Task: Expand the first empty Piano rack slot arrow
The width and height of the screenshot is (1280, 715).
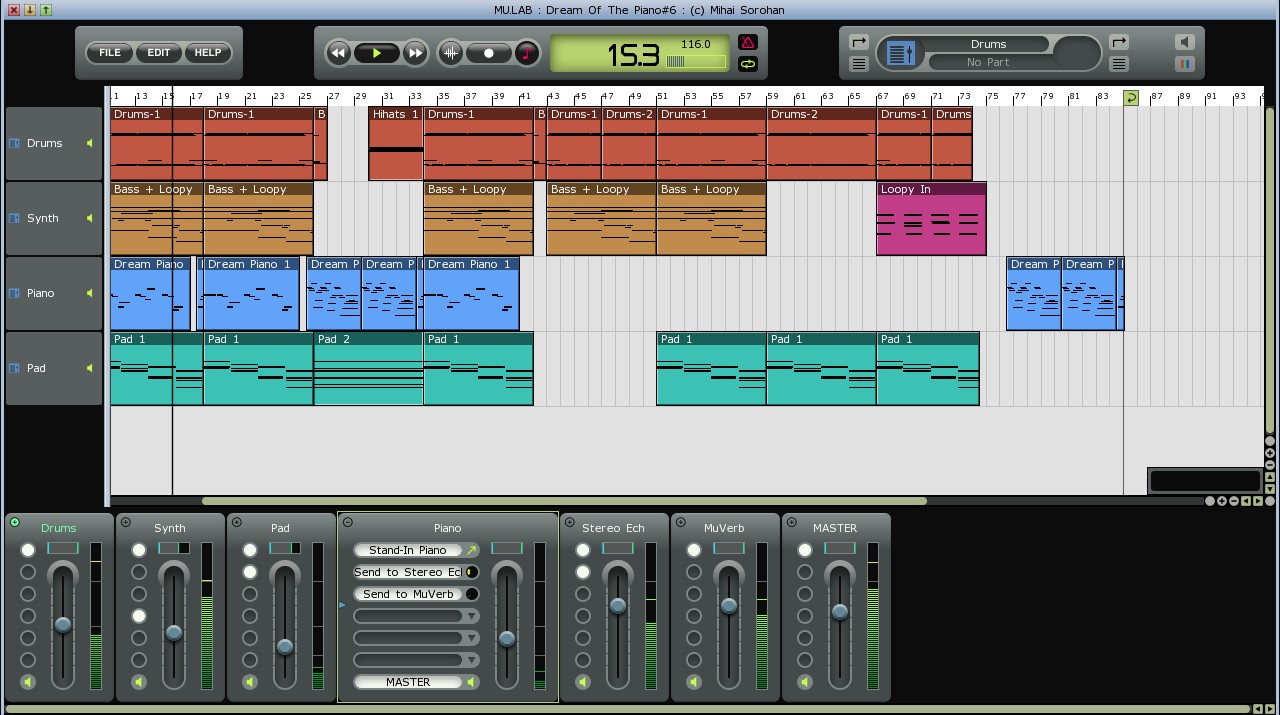Action: 471,616
